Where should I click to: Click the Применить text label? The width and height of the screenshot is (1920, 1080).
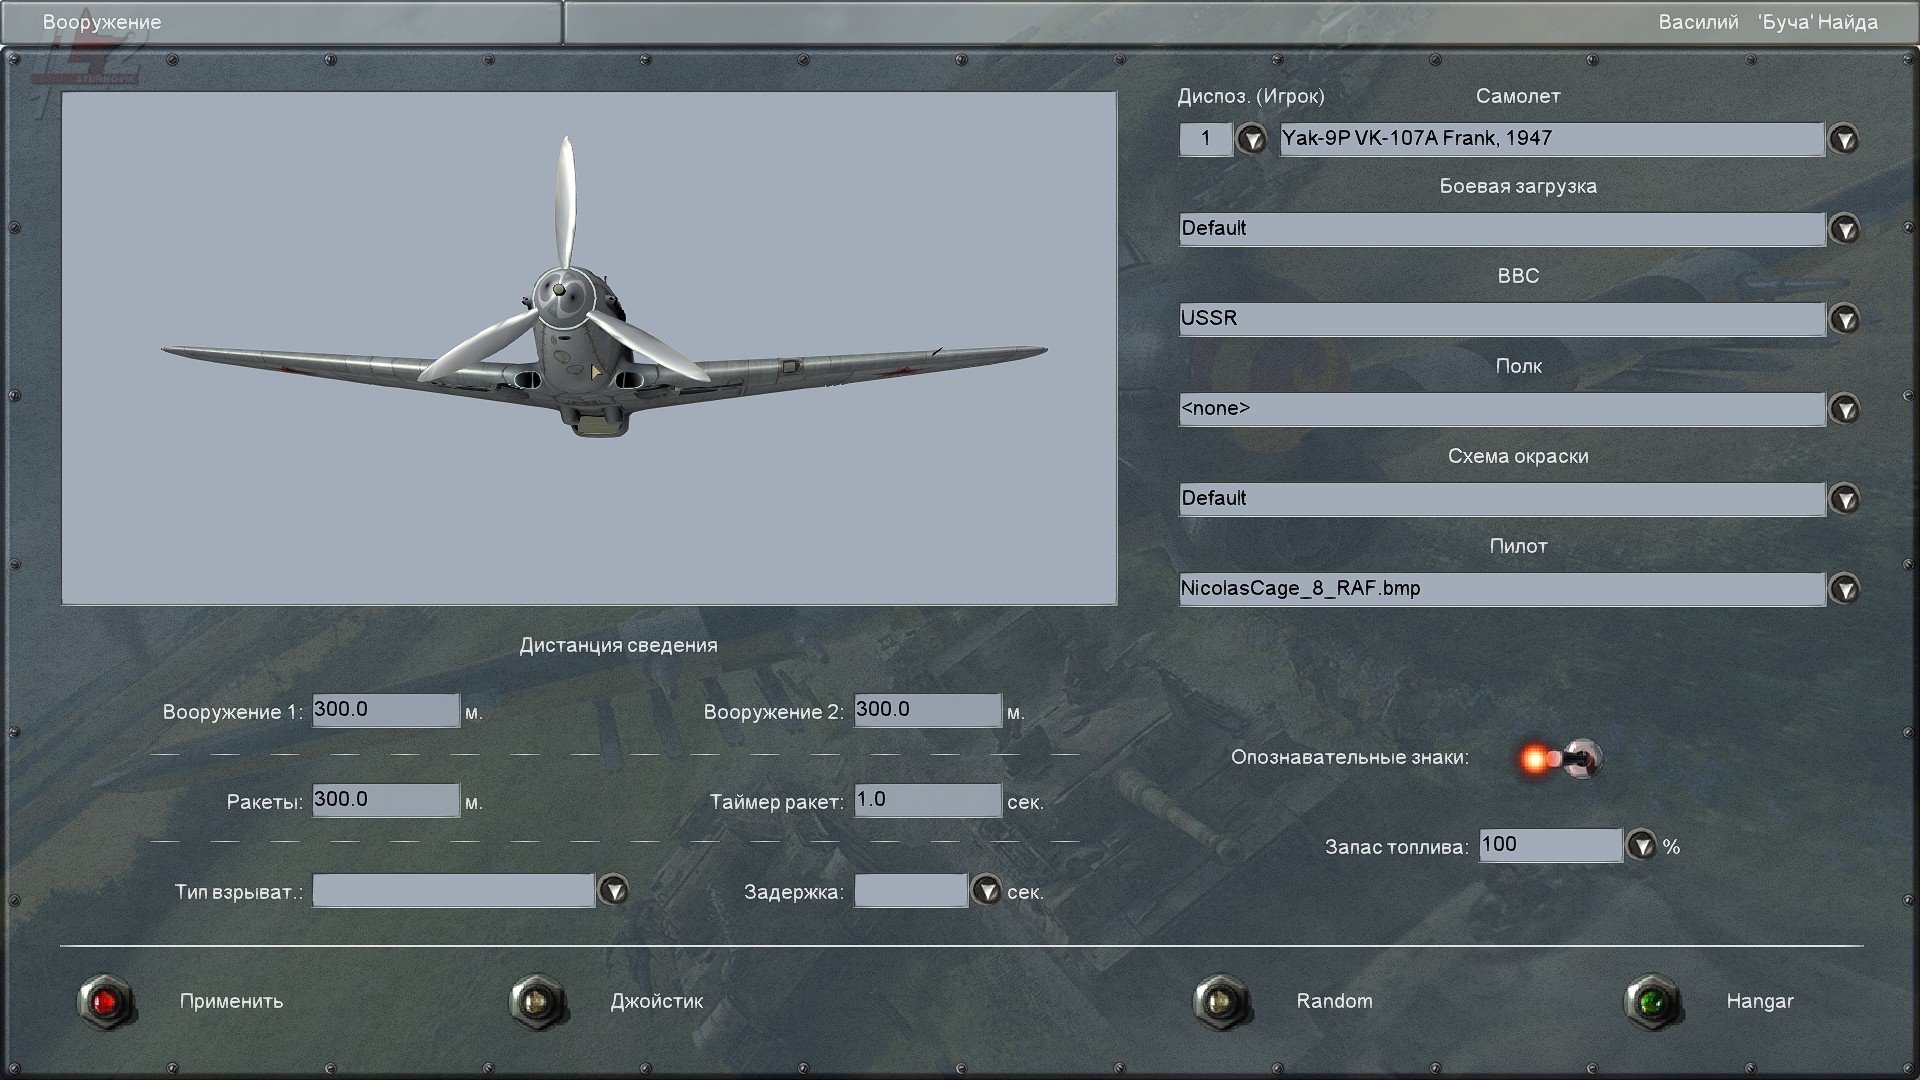[231, 1001]
